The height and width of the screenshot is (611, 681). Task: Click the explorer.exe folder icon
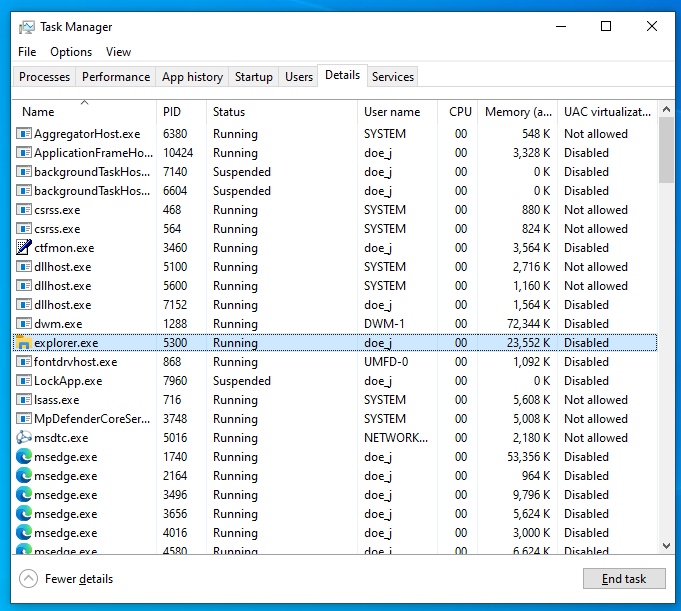tap(23, 343)
